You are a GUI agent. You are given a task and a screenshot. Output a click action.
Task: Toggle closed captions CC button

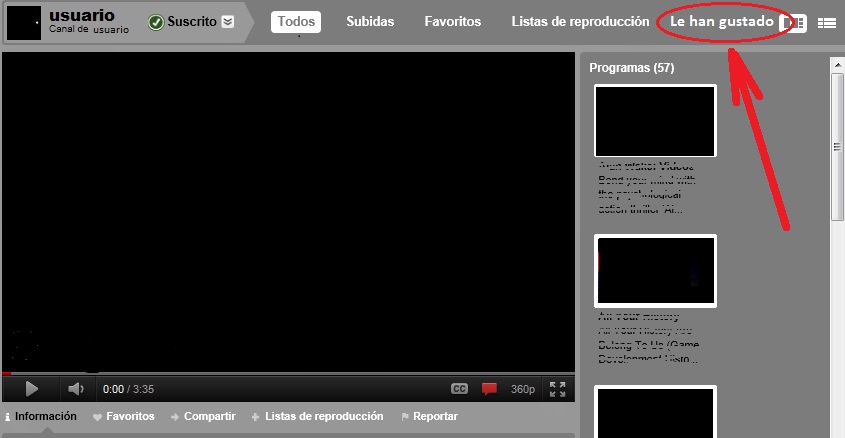[x=459, y=388]
